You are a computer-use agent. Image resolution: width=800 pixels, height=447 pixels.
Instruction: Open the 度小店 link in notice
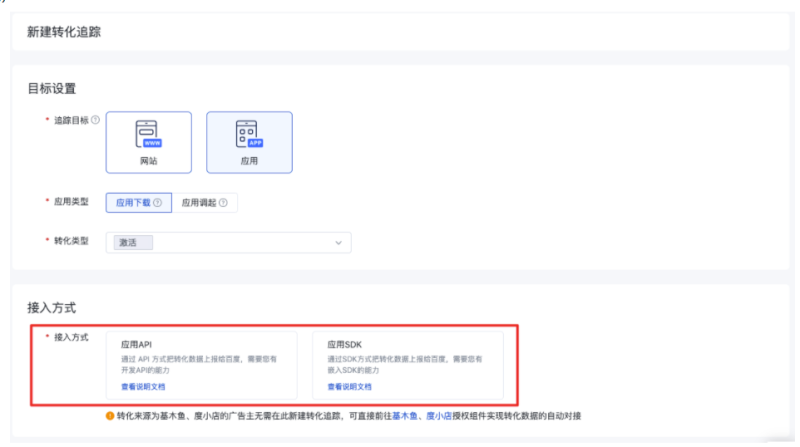(439, 416)
